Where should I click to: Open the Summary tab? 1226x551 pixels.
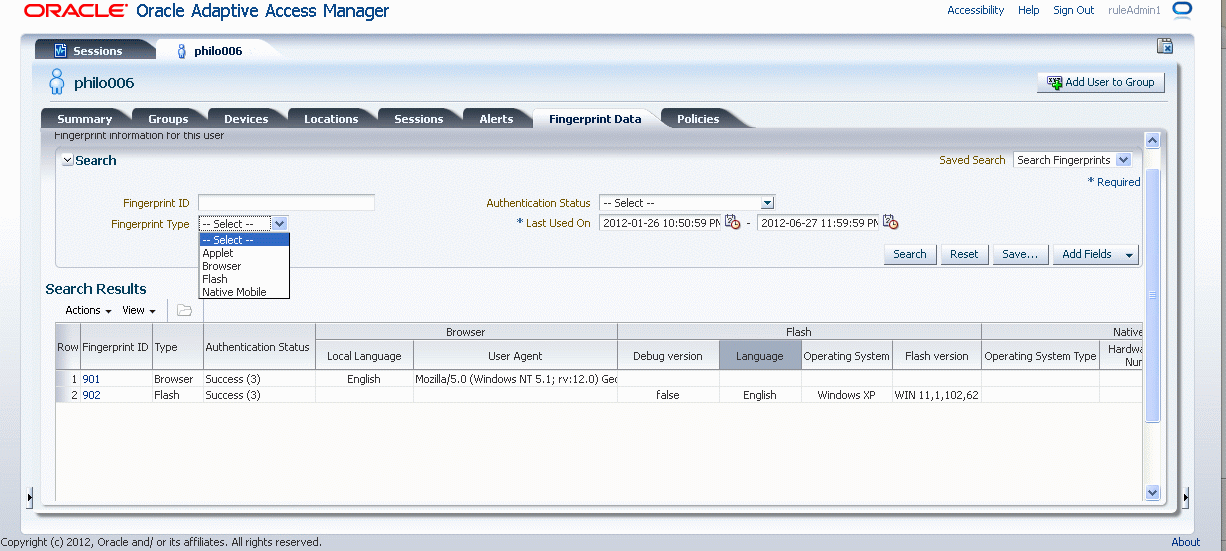pyautogui.click(x=84, y=119)
